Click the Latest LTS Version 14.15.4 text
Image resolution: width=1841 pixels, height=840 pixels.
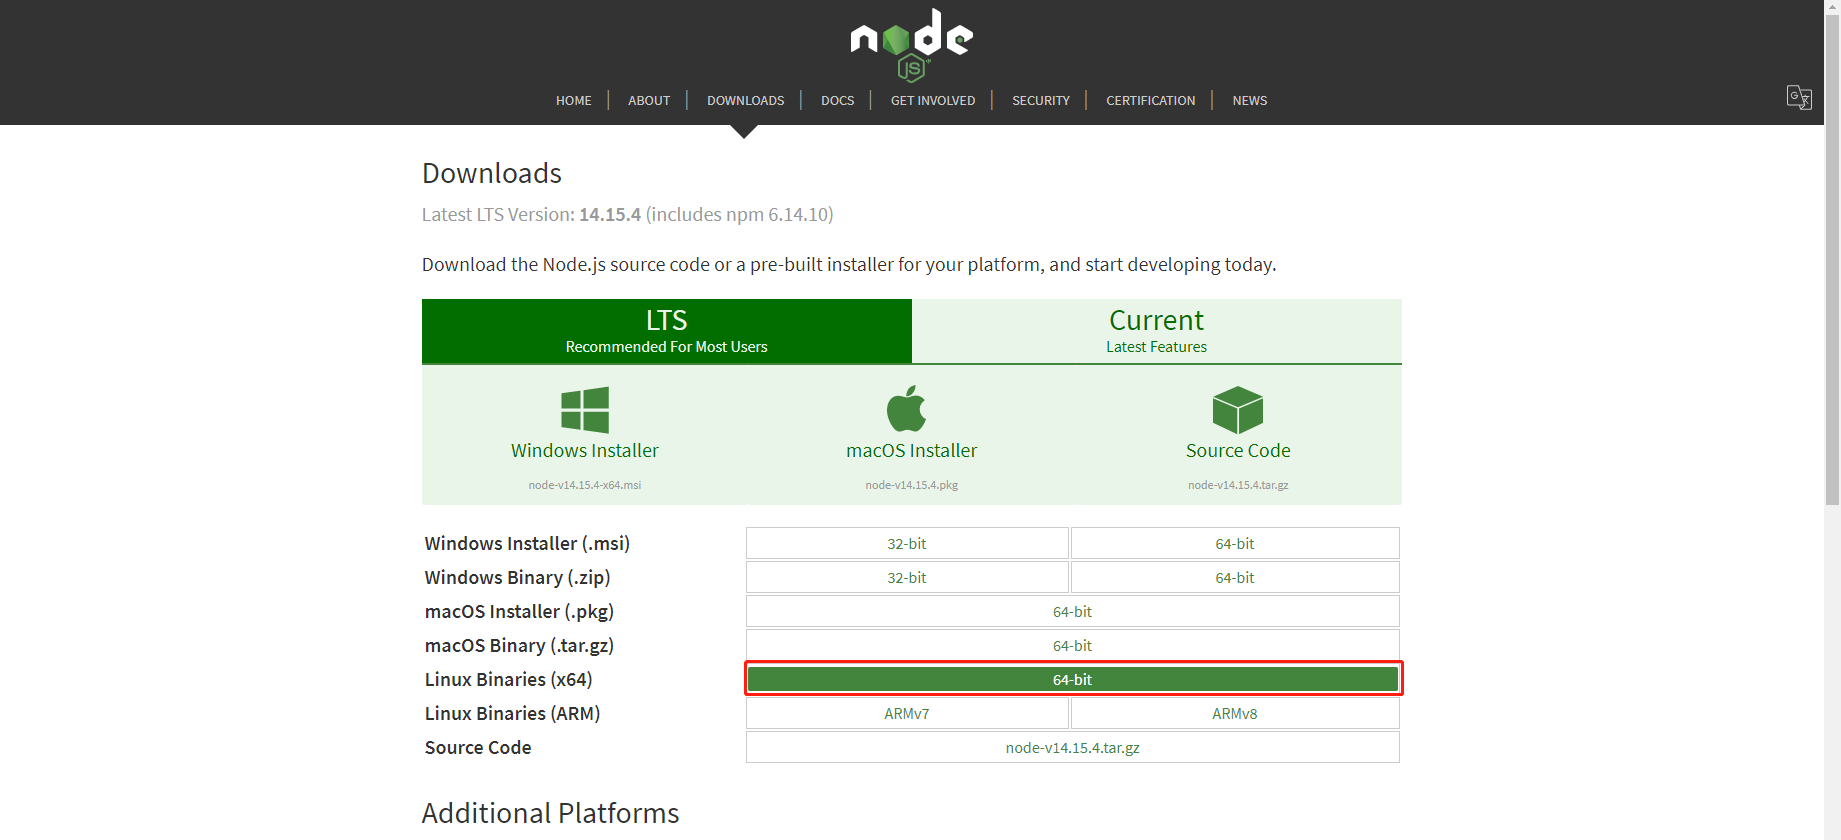[627, 214]
